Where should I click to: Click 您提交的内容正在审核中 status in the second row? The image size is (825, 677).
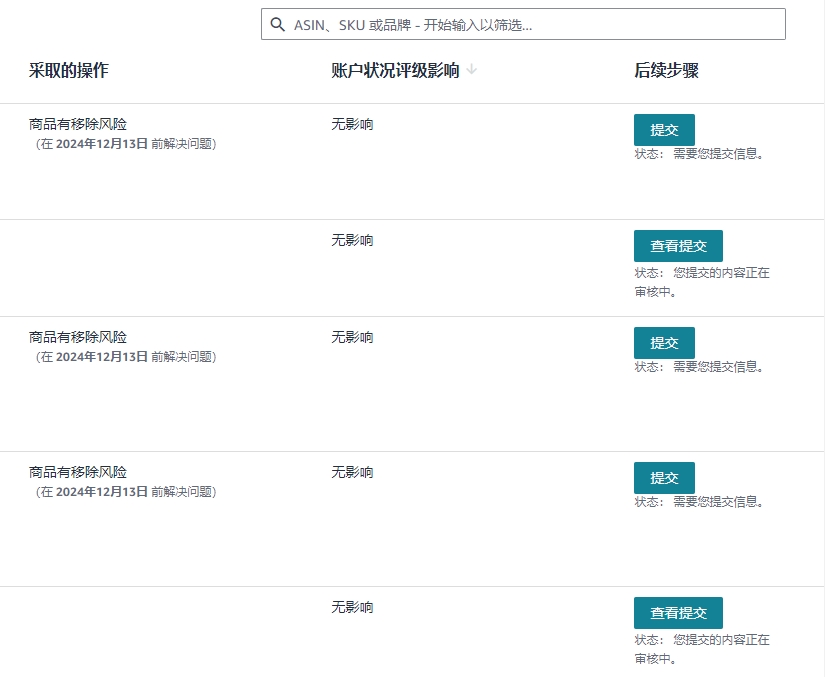click(702, 282)
